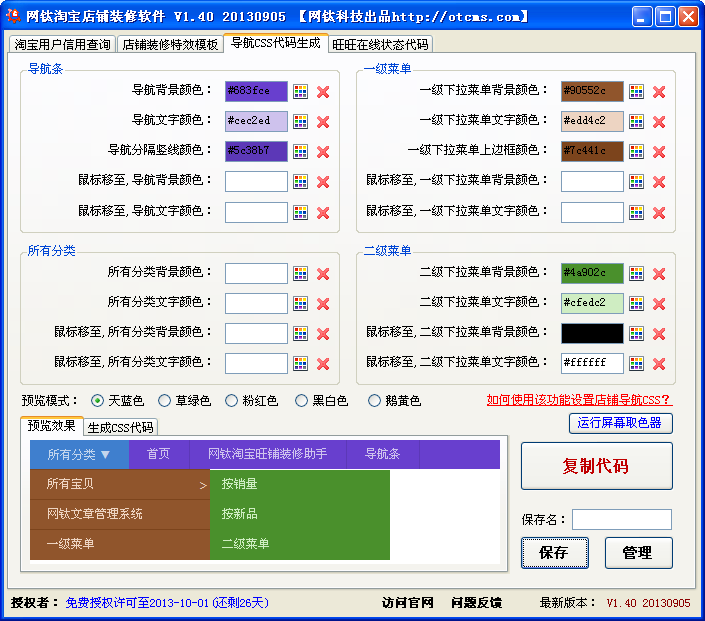
Task: Expand the 所有分类 dropdown in preview
Action: 79,454
